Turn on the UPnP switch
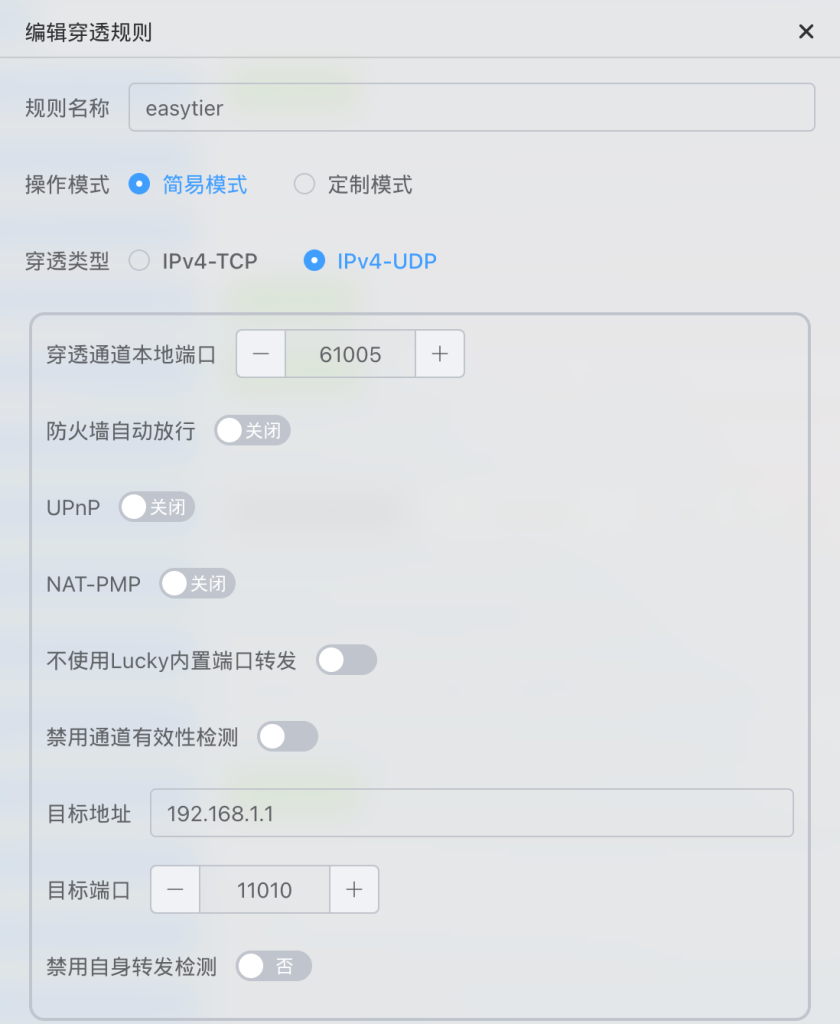Viewport: 840px width, 1024px height. coord(157,507)
